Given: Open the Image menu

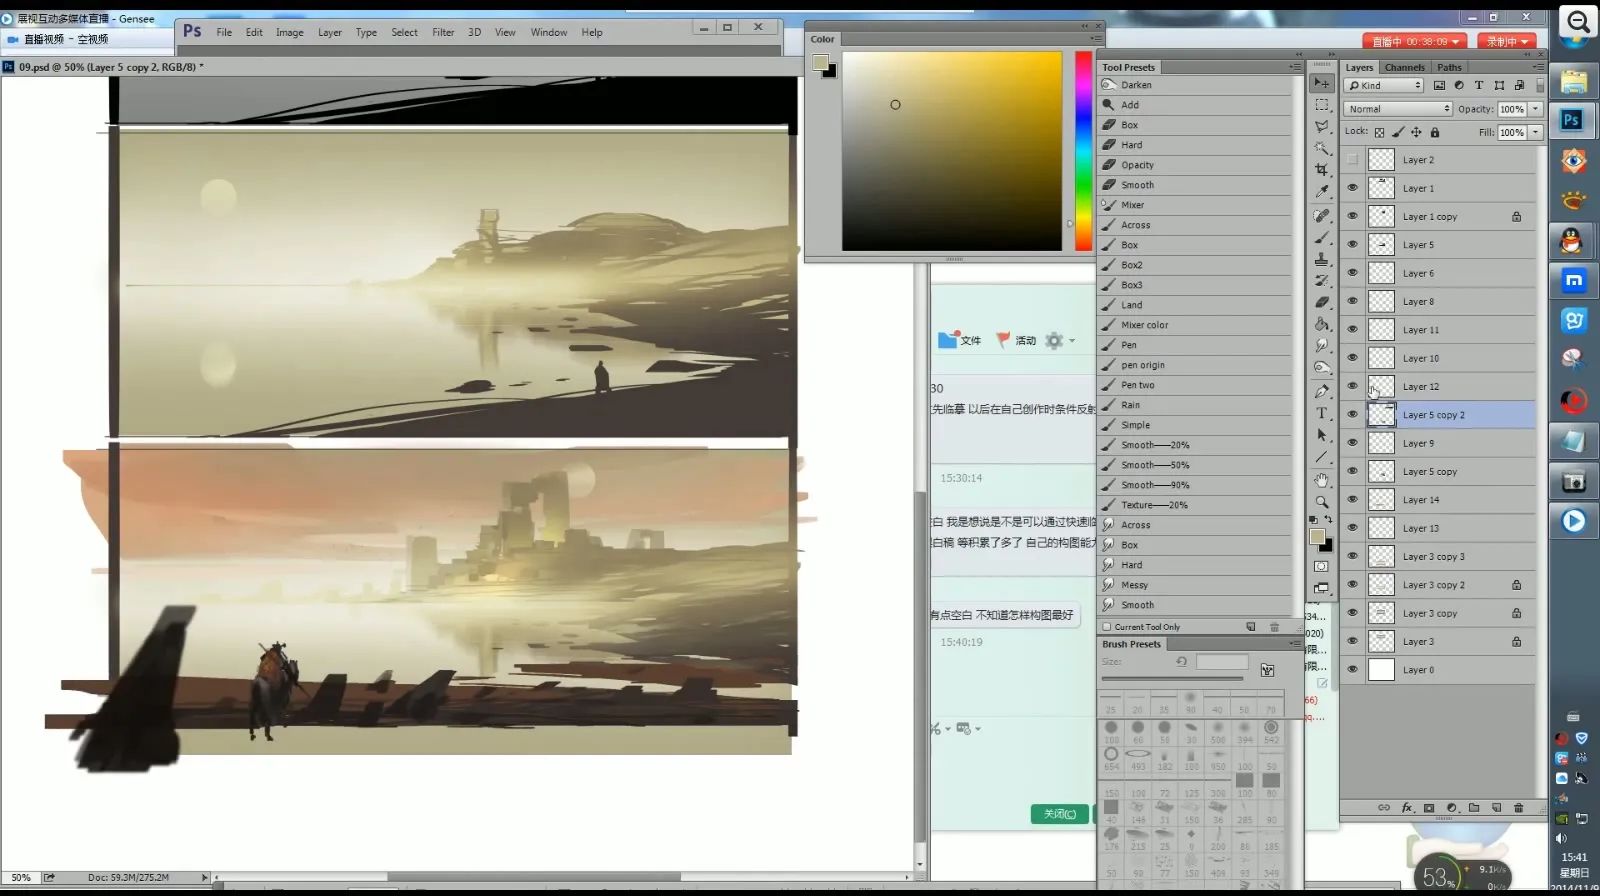Looking at the screenshot, I should [x=290, y=32].
